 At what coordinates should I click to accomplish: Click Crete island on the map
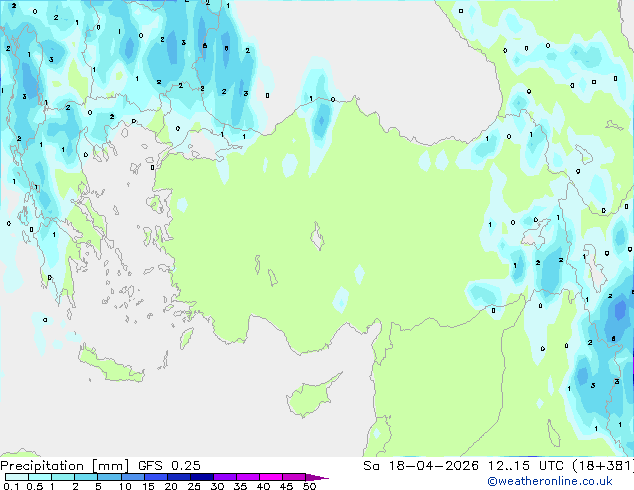pyautogui.click(x=111, y=365)
